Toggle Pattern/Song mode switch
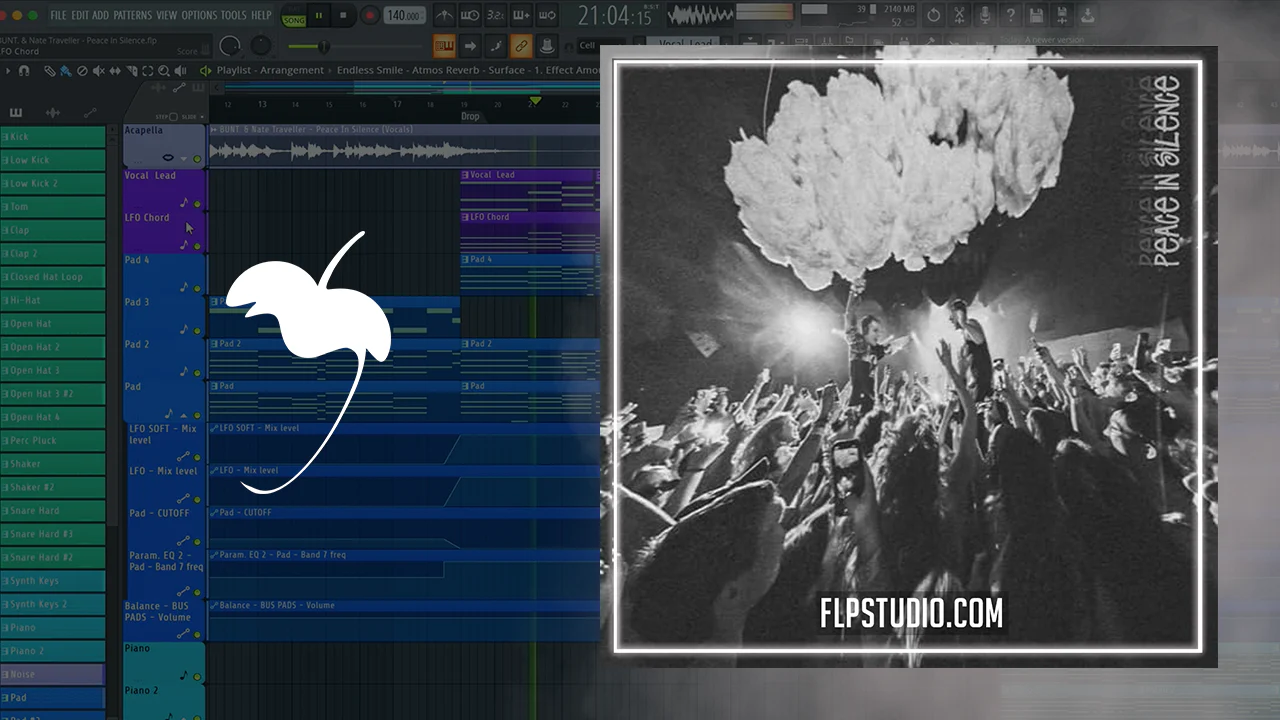This screenshot has height=720, width=1280. (x=294, y=17)
